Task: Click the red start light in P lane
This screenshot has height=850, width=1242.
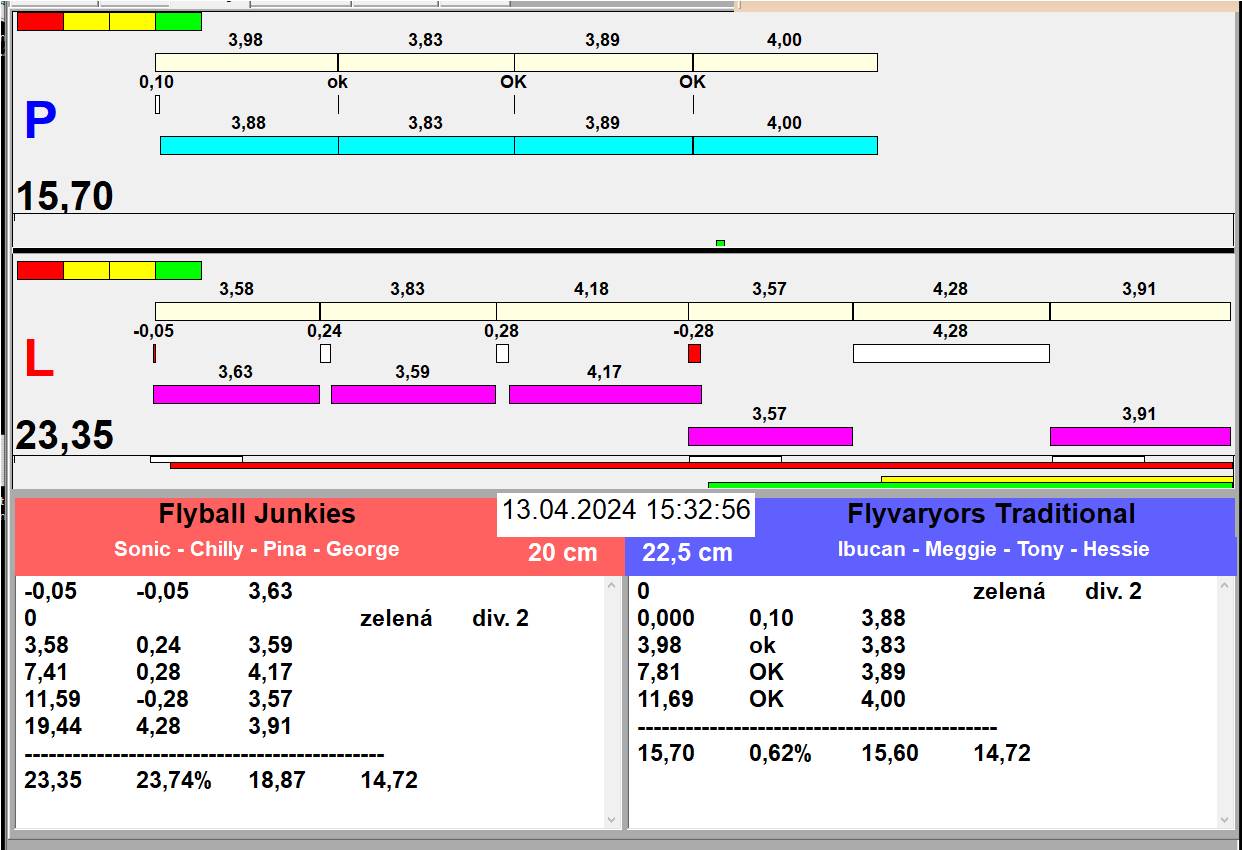Action: pyautogui.click(x=40, y=21)
